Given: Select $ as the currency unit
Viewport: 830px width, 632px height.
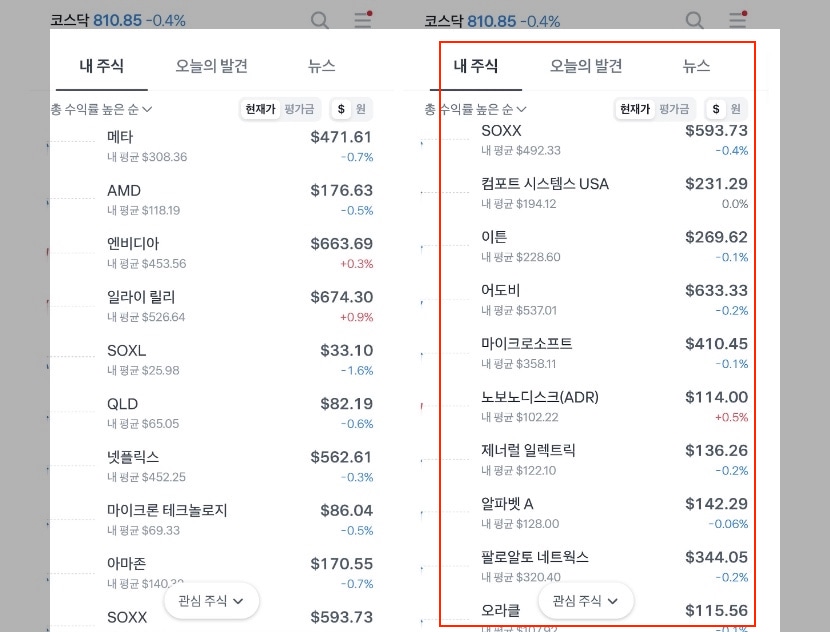Looking at the screenshot, I should click(x=715, y=109).
